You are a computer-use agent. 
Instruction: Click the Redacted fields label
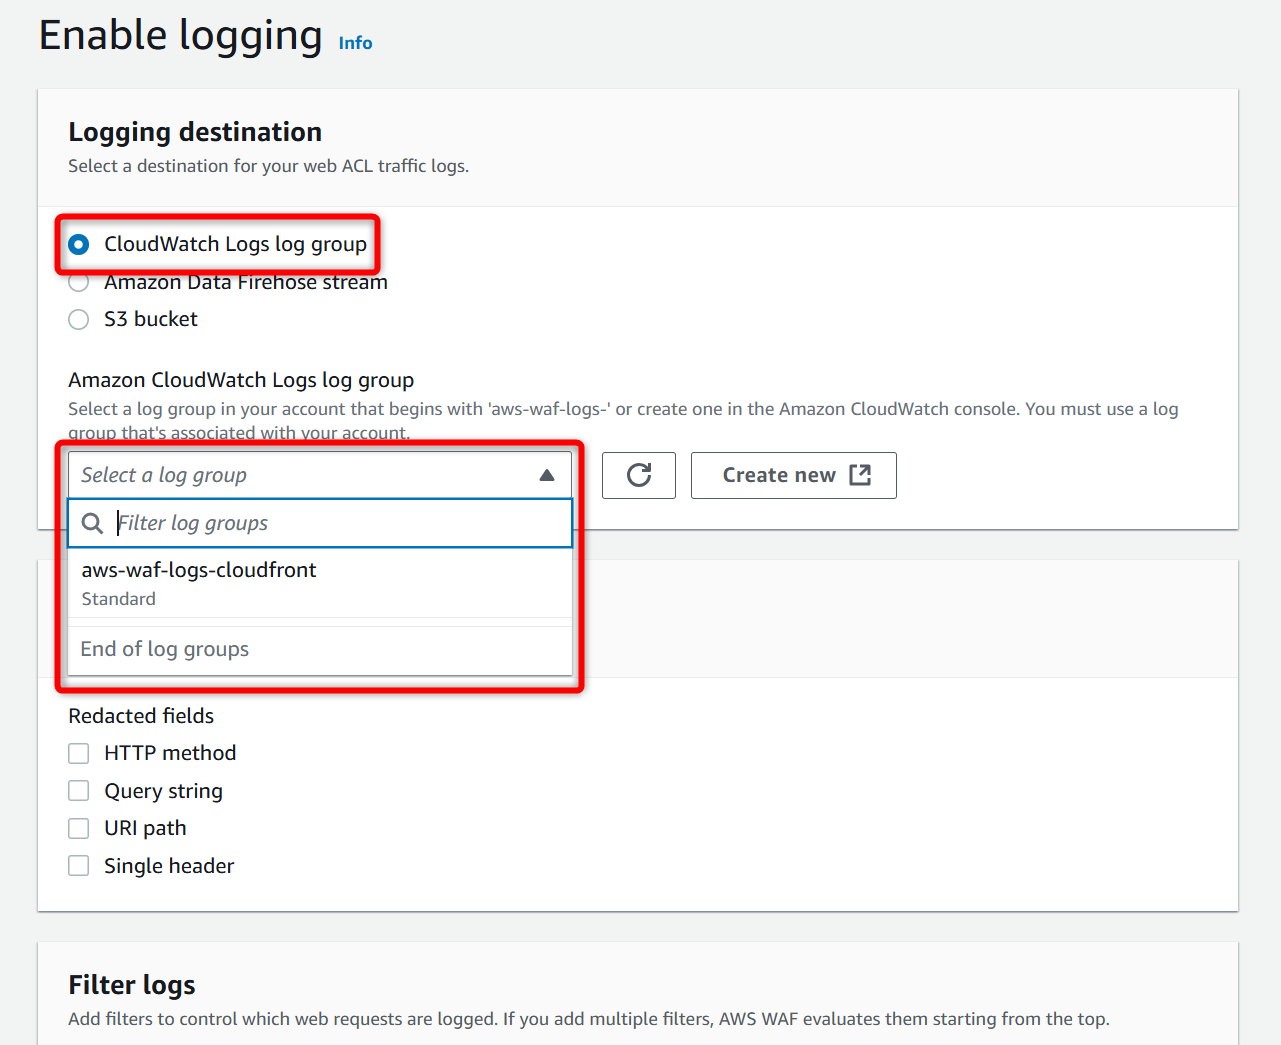click(x=141, y=716)
